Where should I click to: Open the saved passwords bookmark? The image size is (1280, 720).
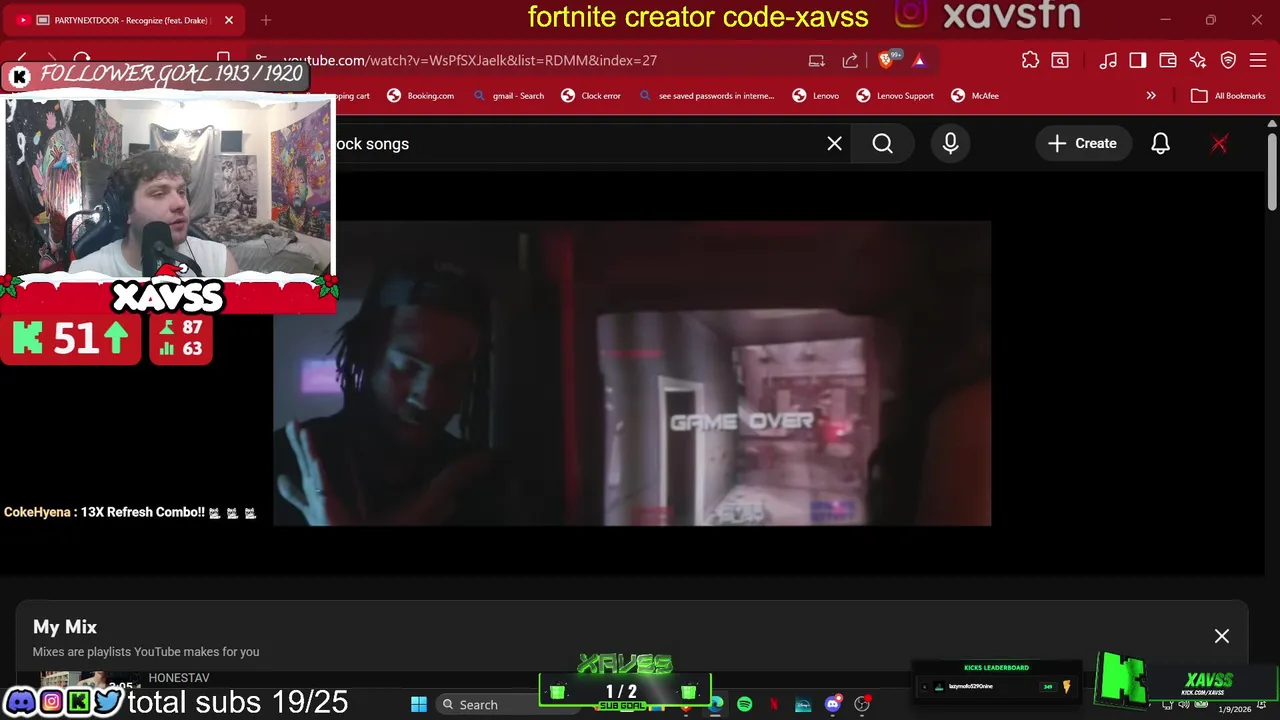[706, 96]
